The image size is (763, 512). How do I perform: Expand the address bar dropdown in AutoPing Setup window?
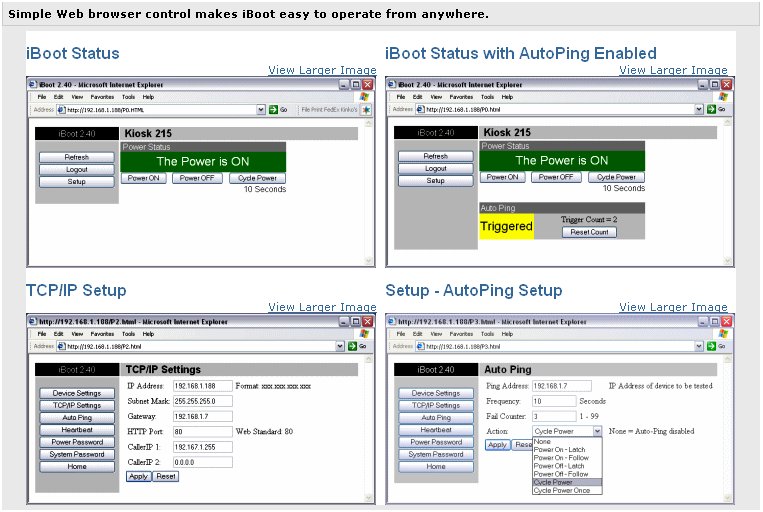(x=699, y=347)
